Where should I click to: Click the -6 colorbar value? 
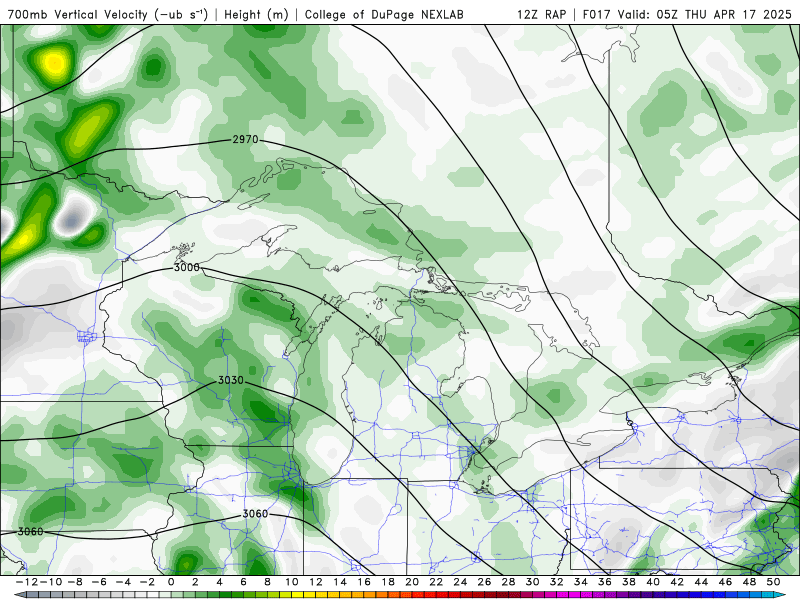coord(99,582)
